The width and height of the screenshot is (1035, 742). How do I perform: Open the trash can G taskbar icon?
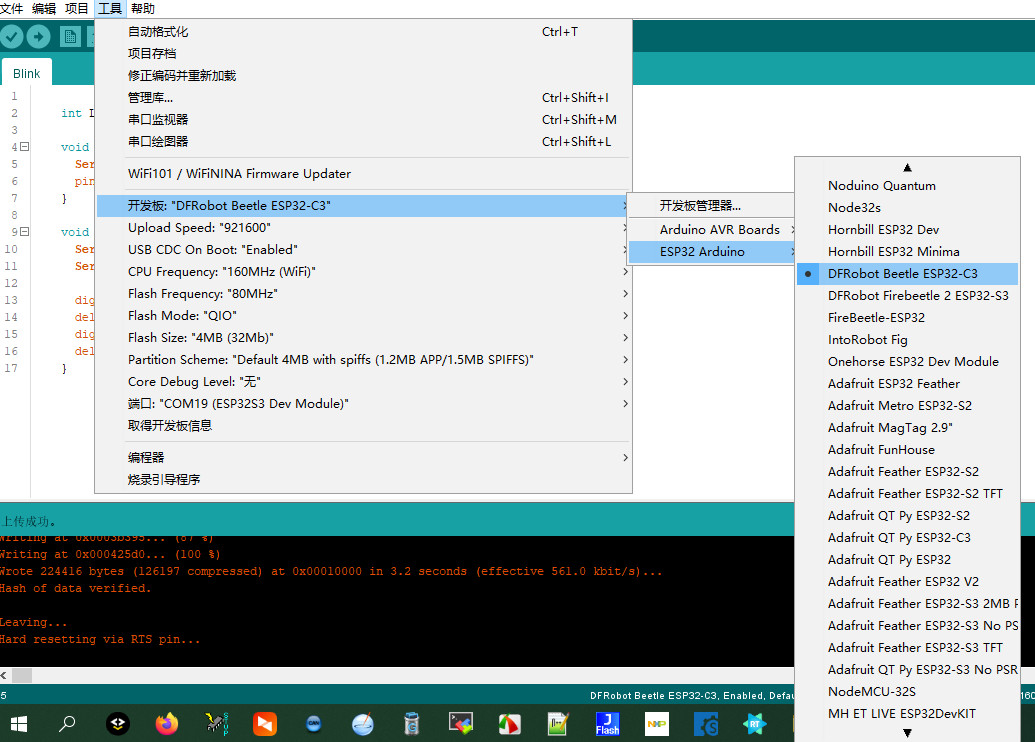tap(411, 724)
